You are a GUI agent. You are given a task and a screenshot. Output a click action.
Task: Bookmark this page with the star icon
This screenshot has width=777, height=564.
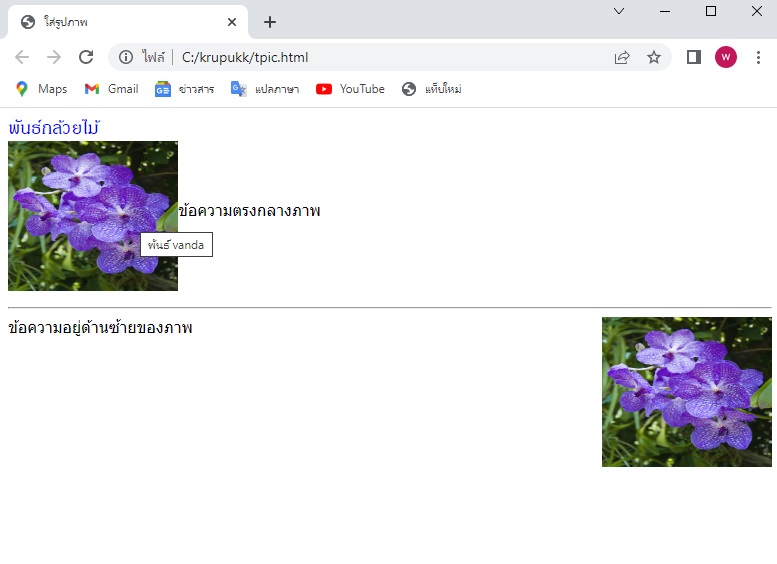point(654,57)
